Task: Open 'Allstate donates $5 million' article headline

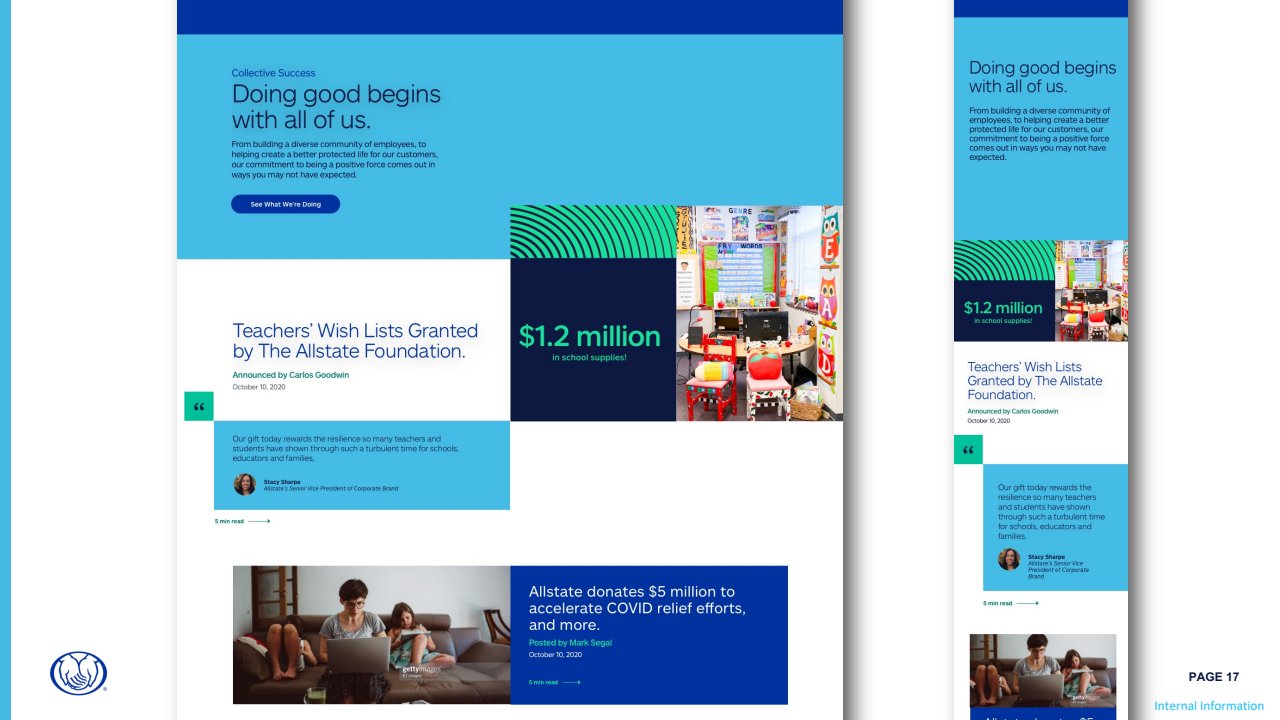Action: coord(637,608)
